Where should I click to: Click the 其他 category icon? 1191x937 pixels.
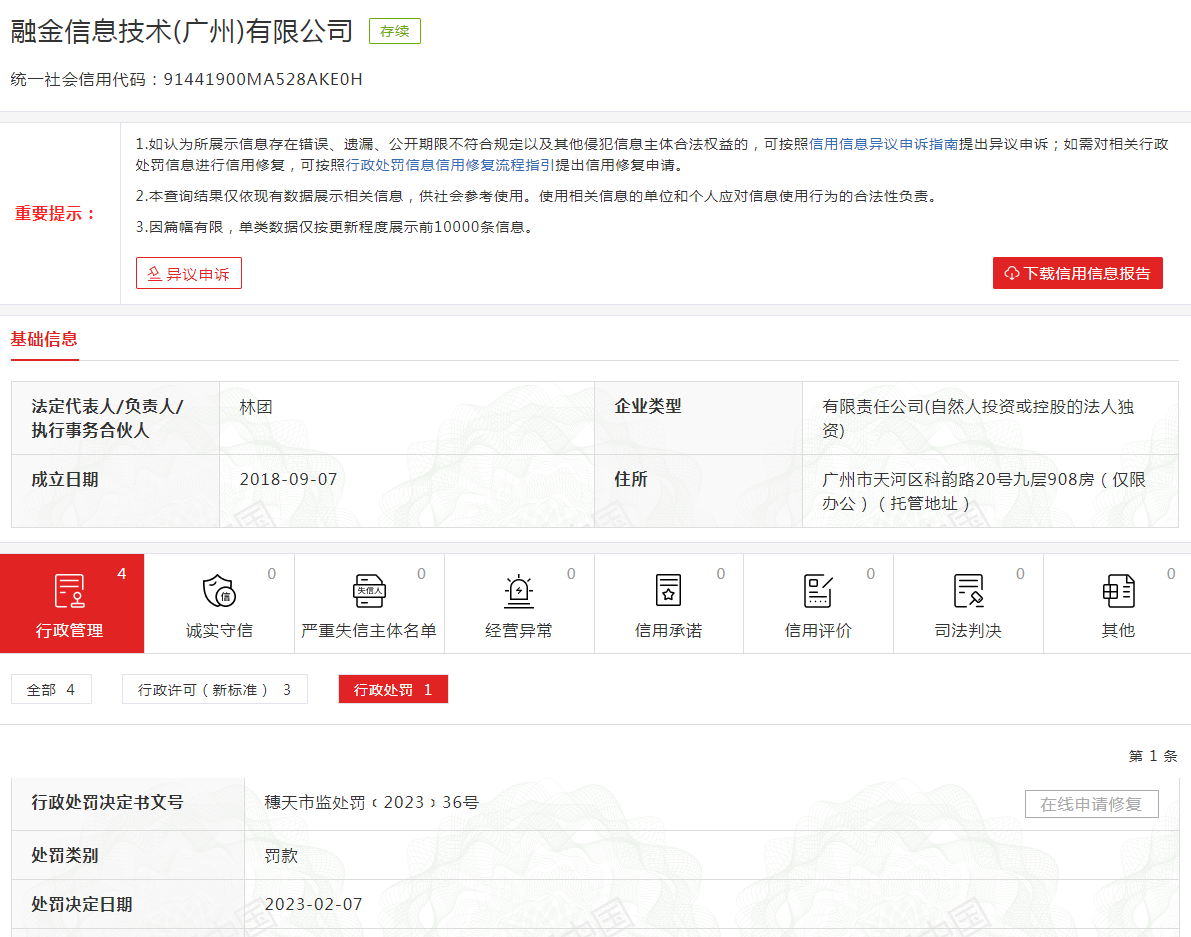1118,592
